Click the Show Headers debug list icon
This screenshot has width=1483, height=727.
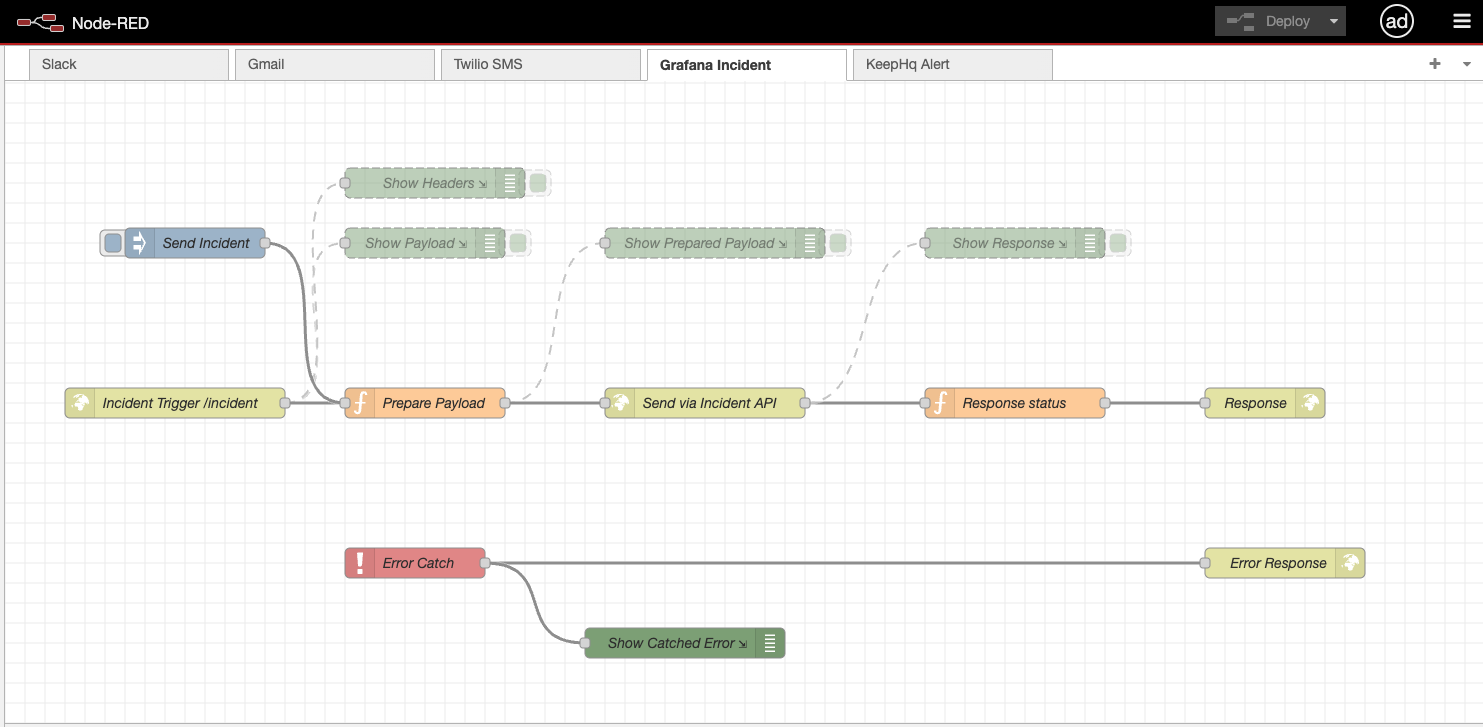point(510,183)
